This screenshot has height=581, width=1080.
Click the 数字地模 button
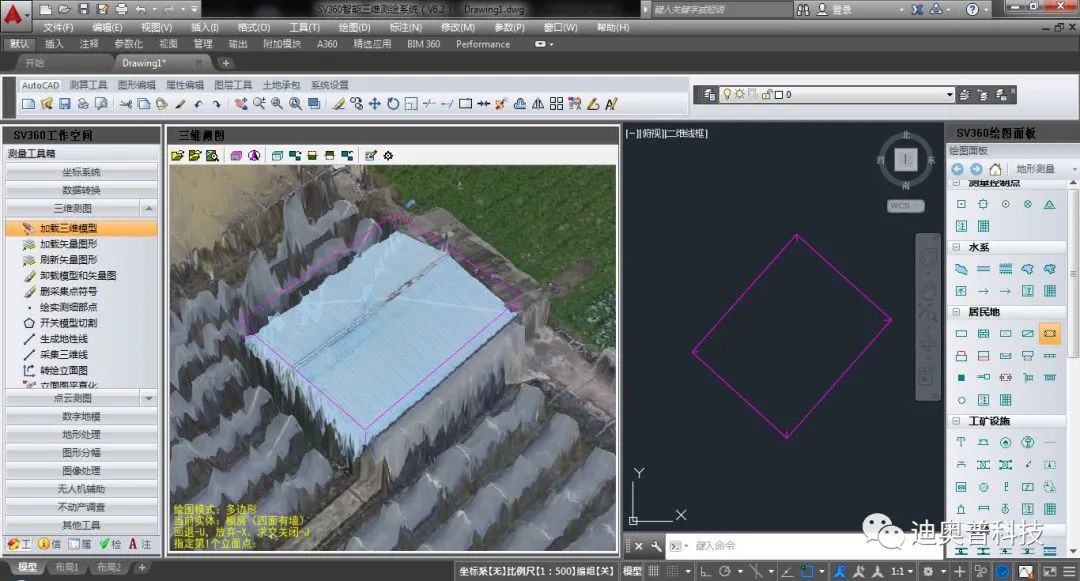(x=81, y=416)
